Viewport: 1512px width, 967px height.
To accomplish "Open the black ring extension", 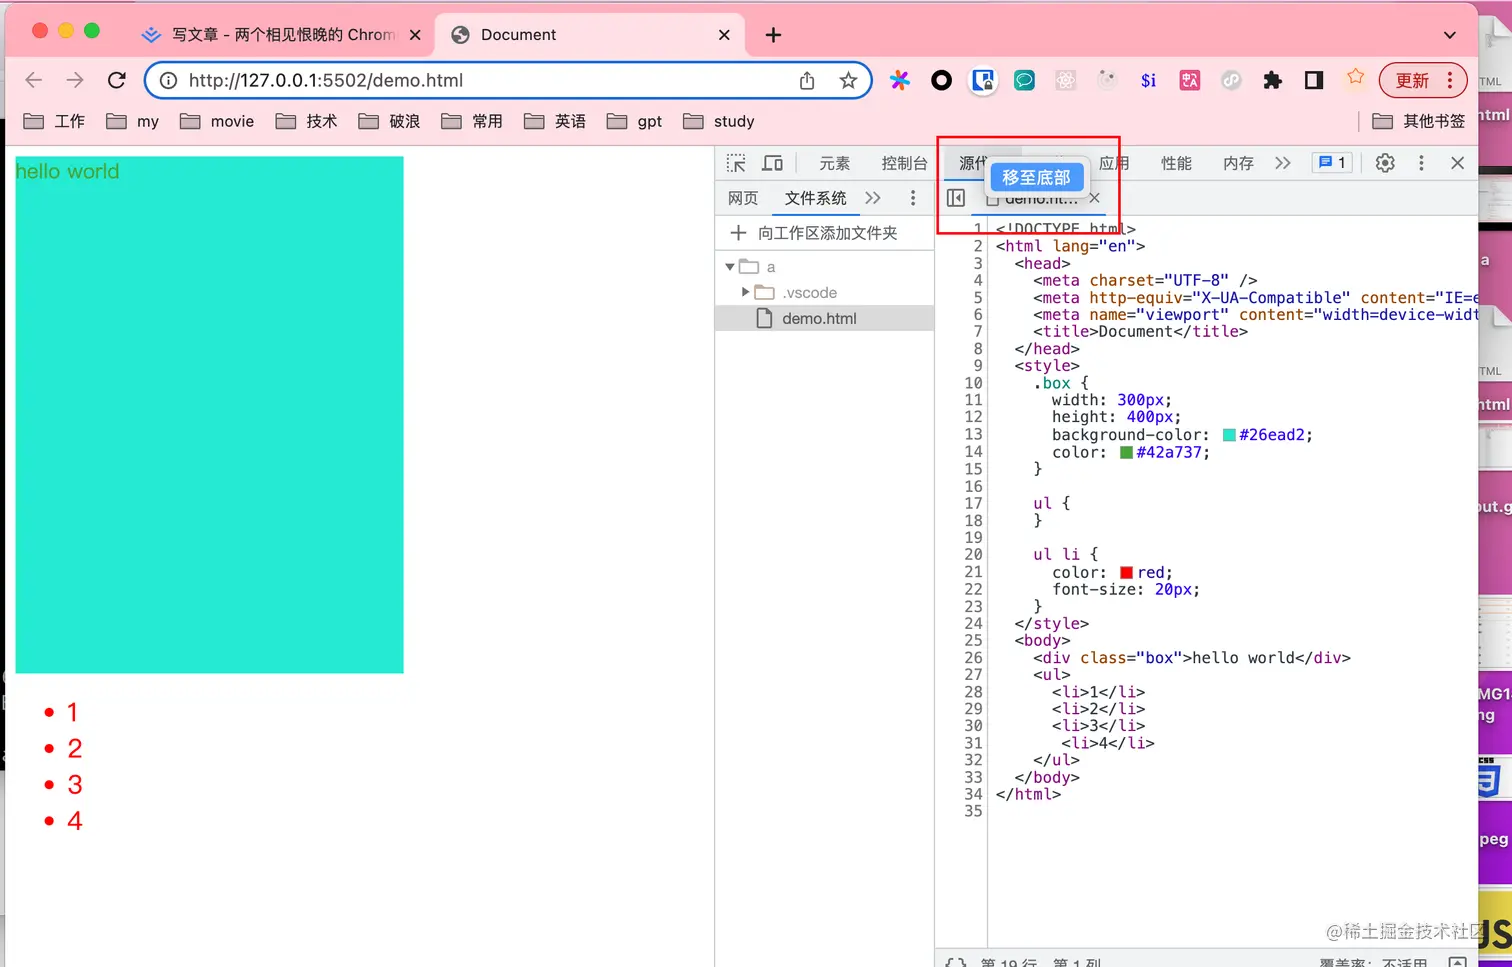I will [x=941, y=80].
